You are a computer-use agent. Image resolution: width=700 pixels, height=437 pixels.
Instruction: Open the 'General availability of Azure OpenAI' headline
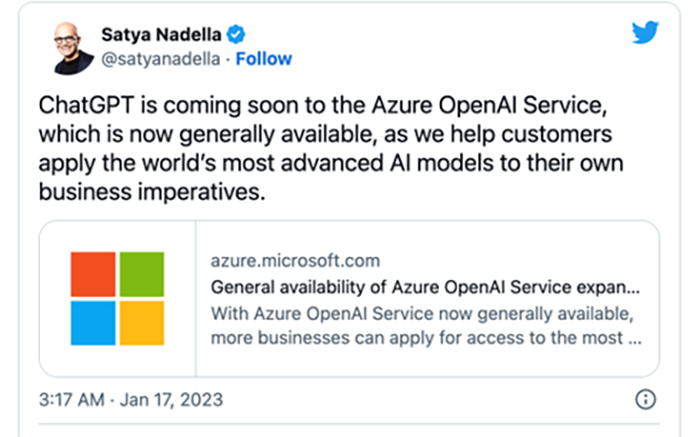[425, 288]
